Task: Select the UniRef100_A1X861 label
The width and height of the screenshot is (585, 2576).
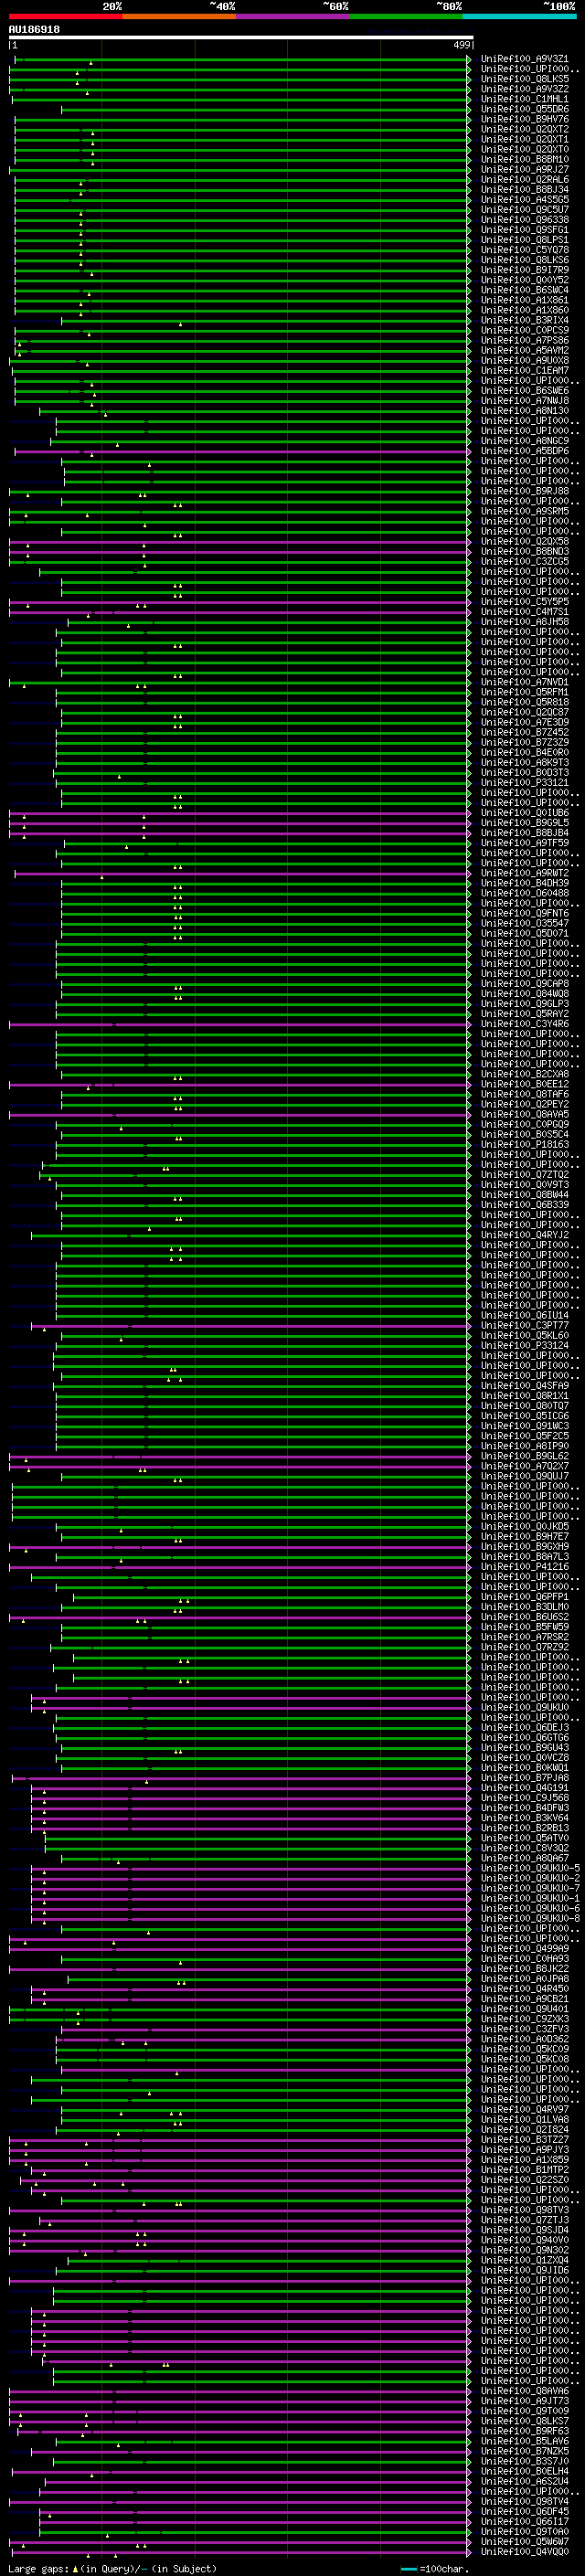Action: [525, 300]
